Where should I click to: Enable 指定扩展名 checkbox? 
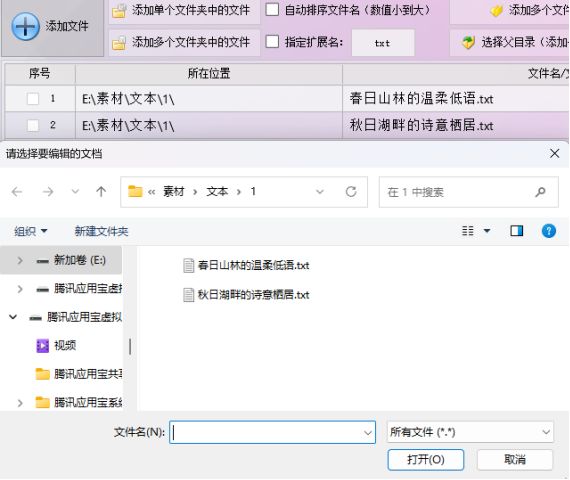tap(272, 42)
